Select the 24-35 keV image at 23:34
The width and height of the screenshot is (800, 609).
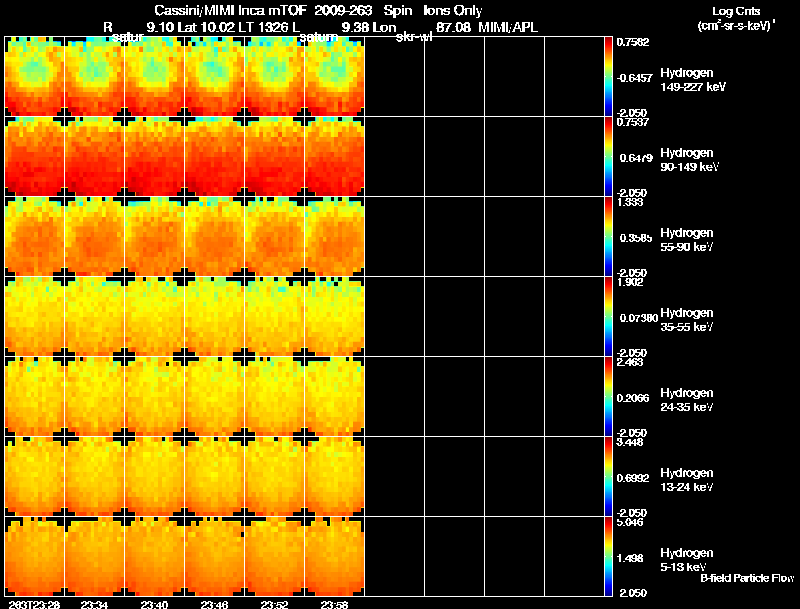pyautogui.click(x=94, y=397)
